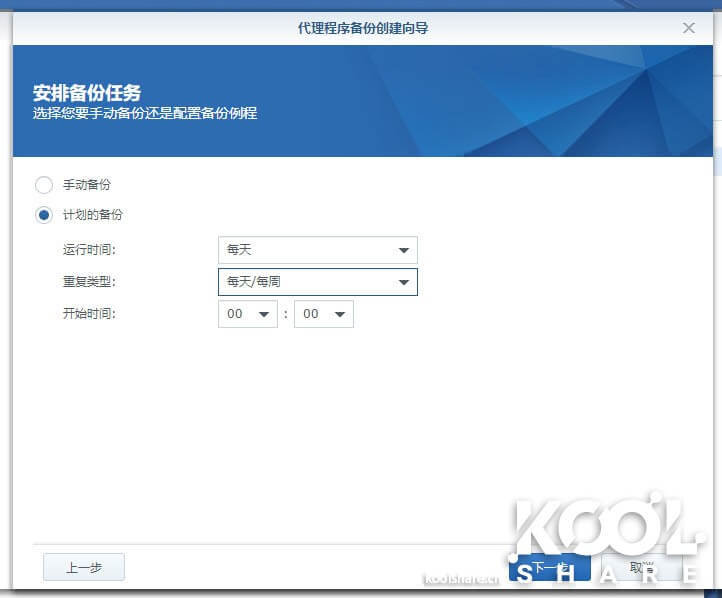722x598 pixels.
Task: Select the 手动备份 radio option
Action: pos(44,185)
